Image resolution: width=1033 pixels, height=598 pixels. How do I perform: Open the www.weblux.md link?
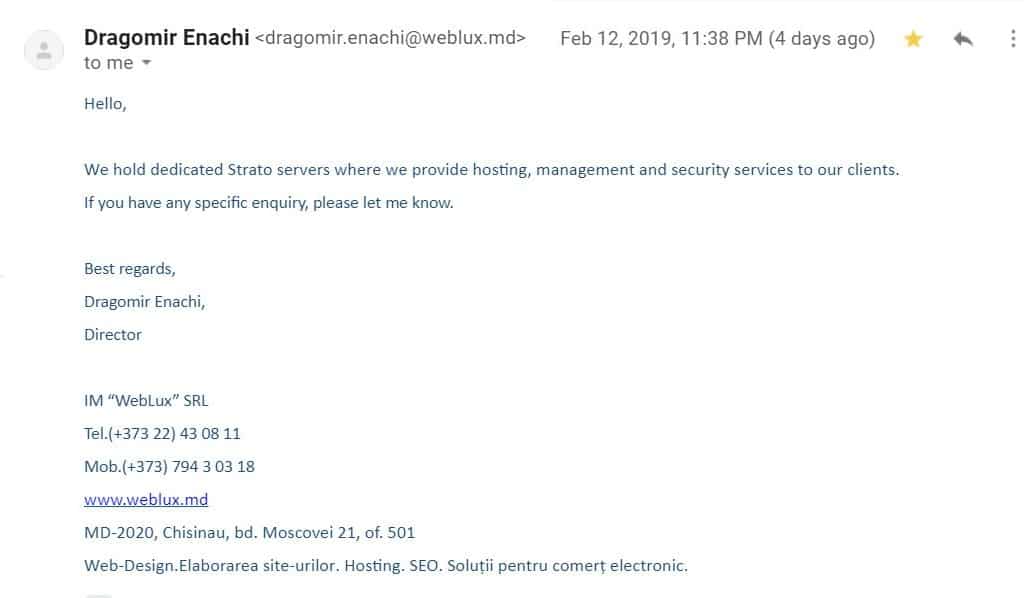click(146, 499)
